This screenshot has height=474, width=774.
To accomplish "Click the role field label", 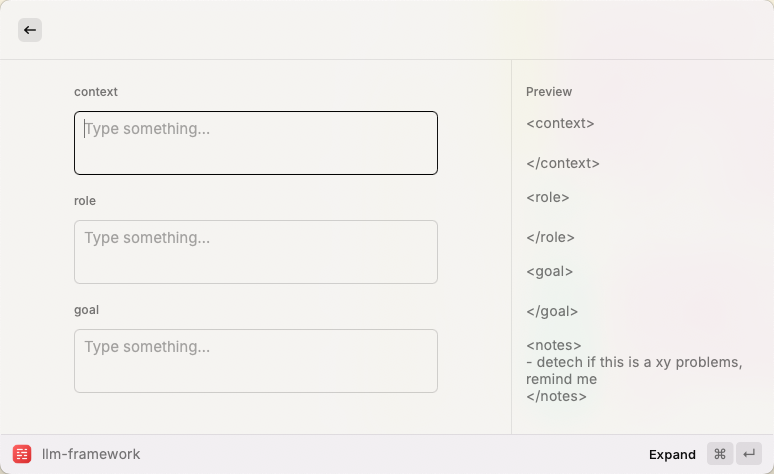I will coord(85,201).
